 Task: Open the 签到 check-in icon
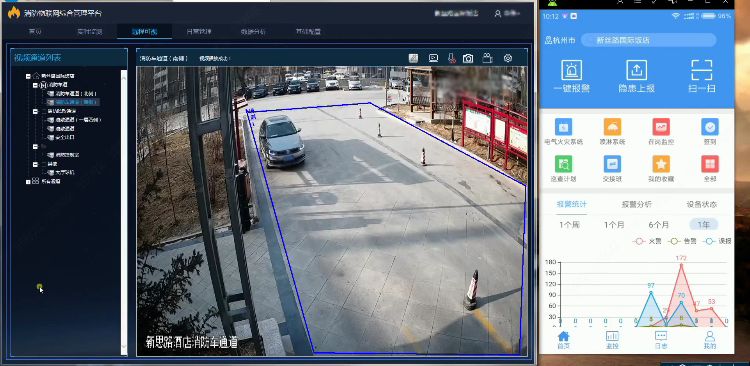coord(710,127)
